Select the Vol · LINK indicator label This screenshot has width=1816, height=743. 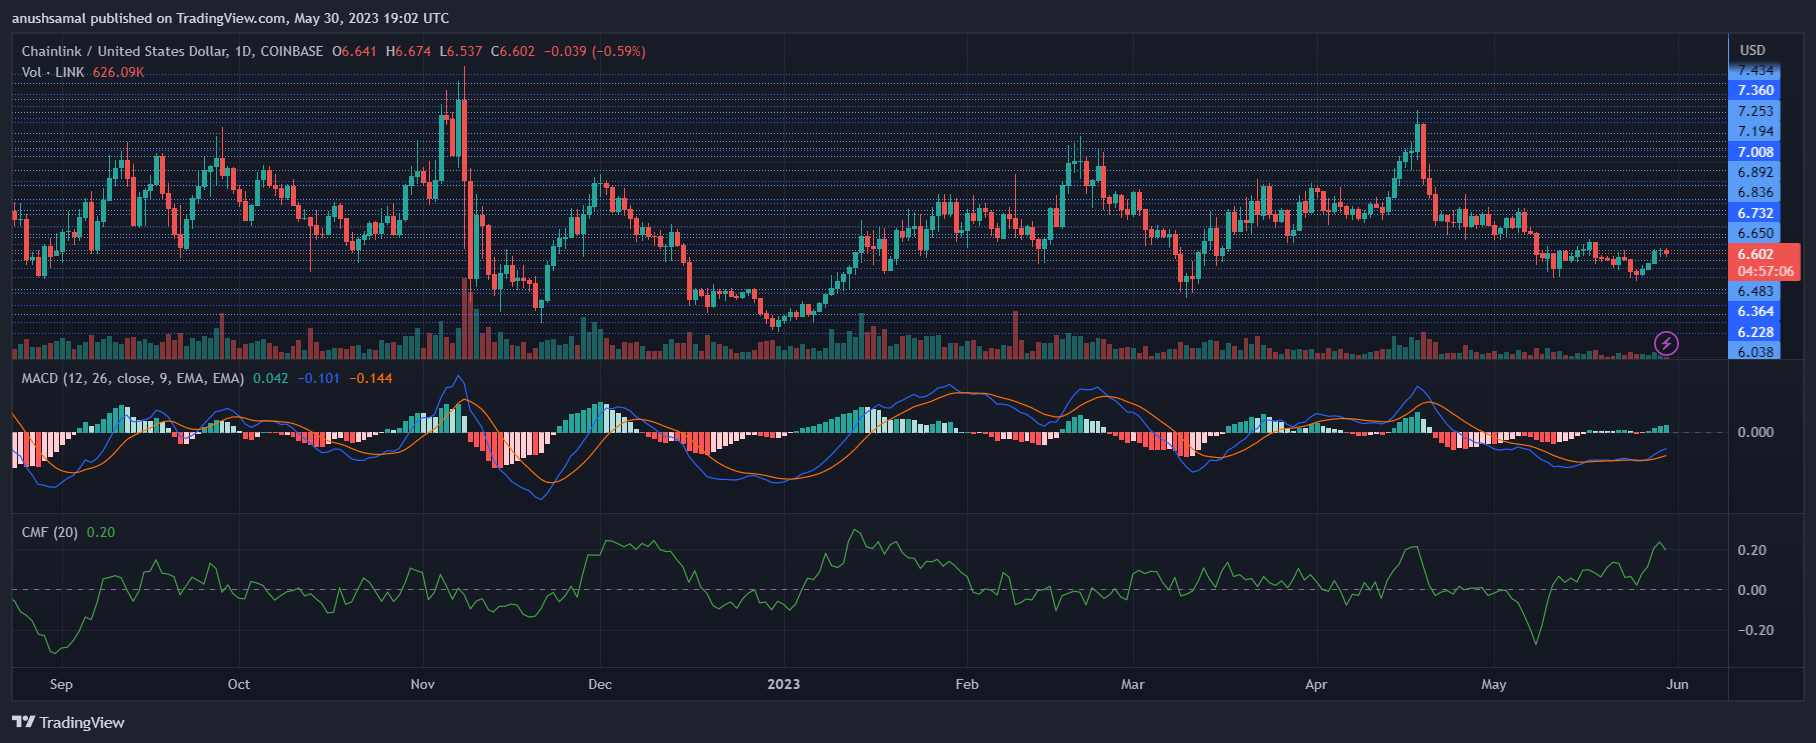pos(53,72)
